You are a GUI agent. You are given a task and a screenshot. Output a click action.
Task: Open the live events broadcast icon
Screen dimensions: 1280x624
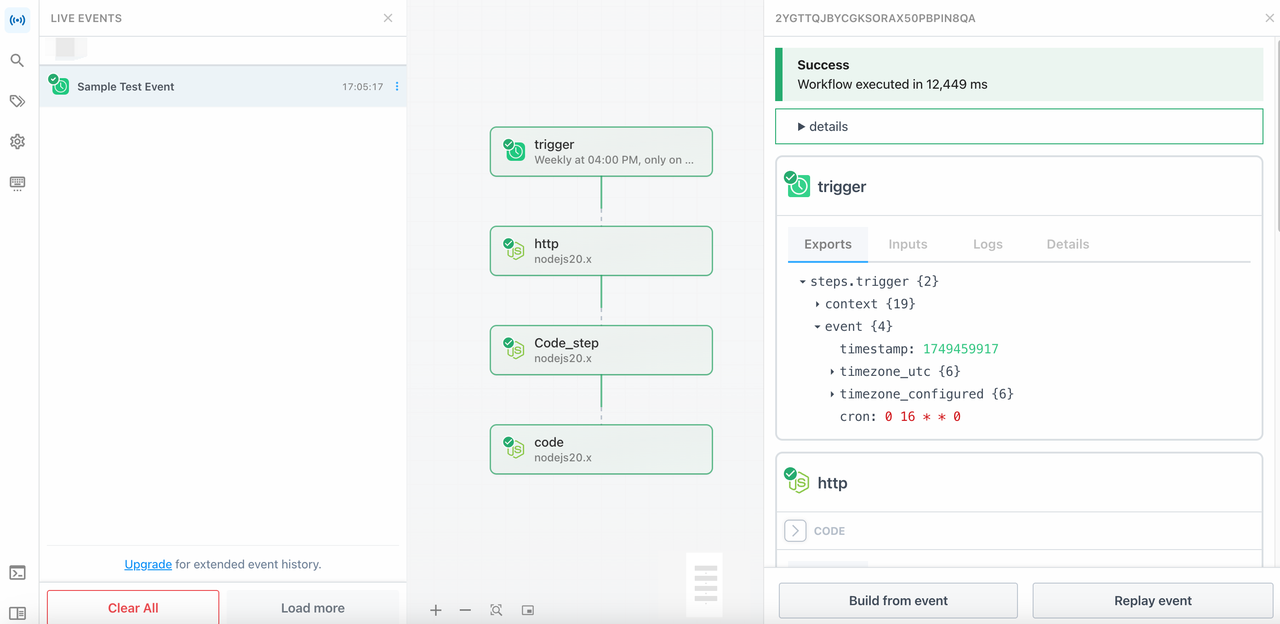point(17,20)
